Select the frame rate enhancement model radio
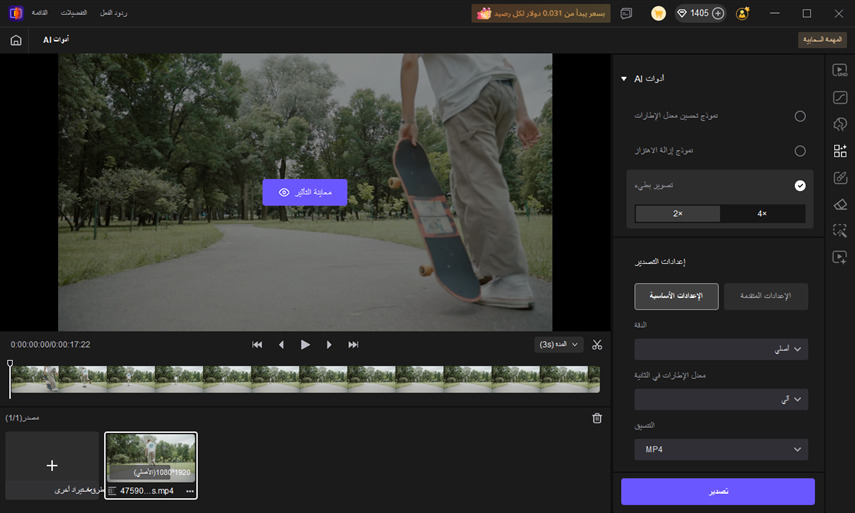Viewport: 855px width, 513px height. coord(800,116)
